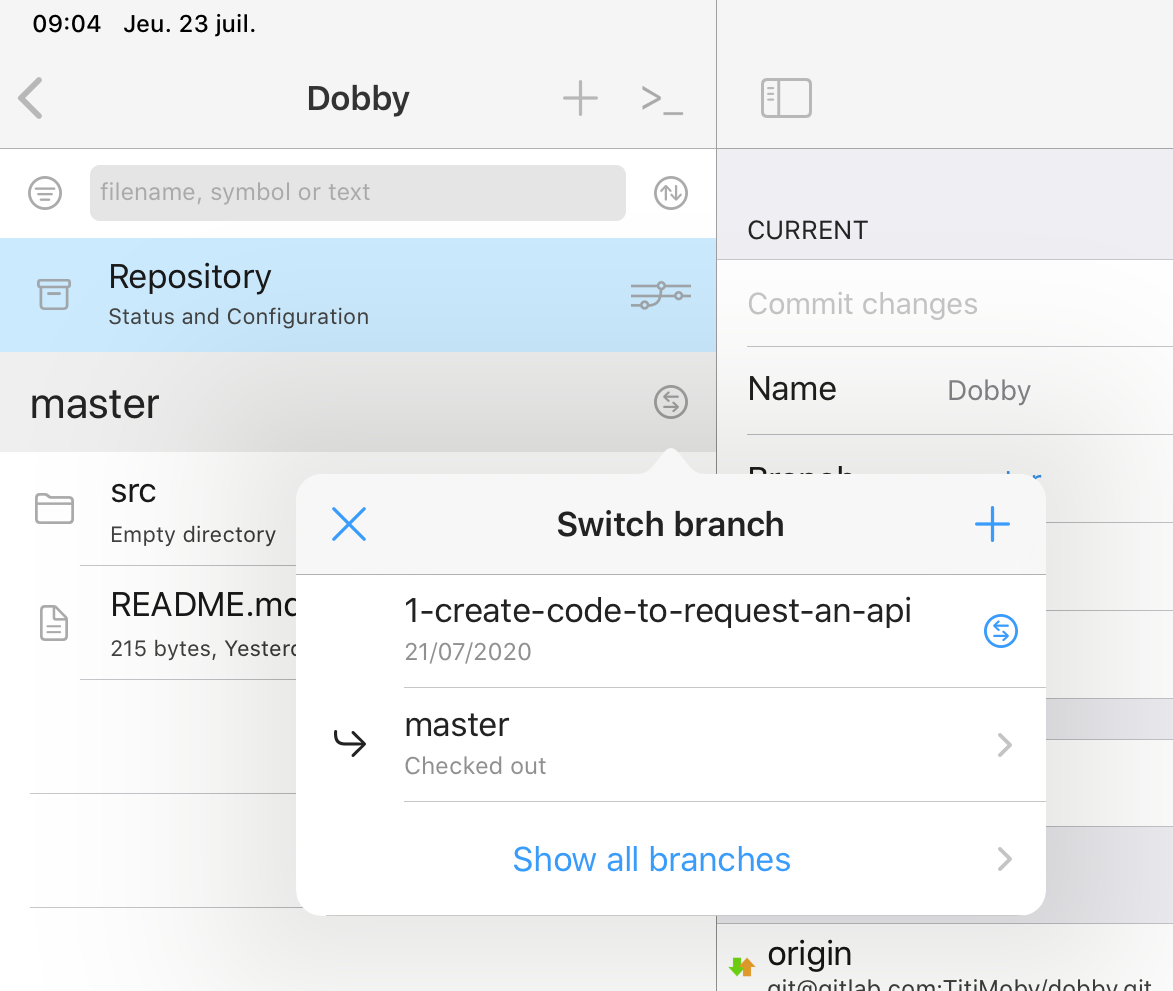Image resolution: width=1173 pixels, height=991 pixels.
Task: Tap the plus icon in Dobby header
Action: [580, 99]
